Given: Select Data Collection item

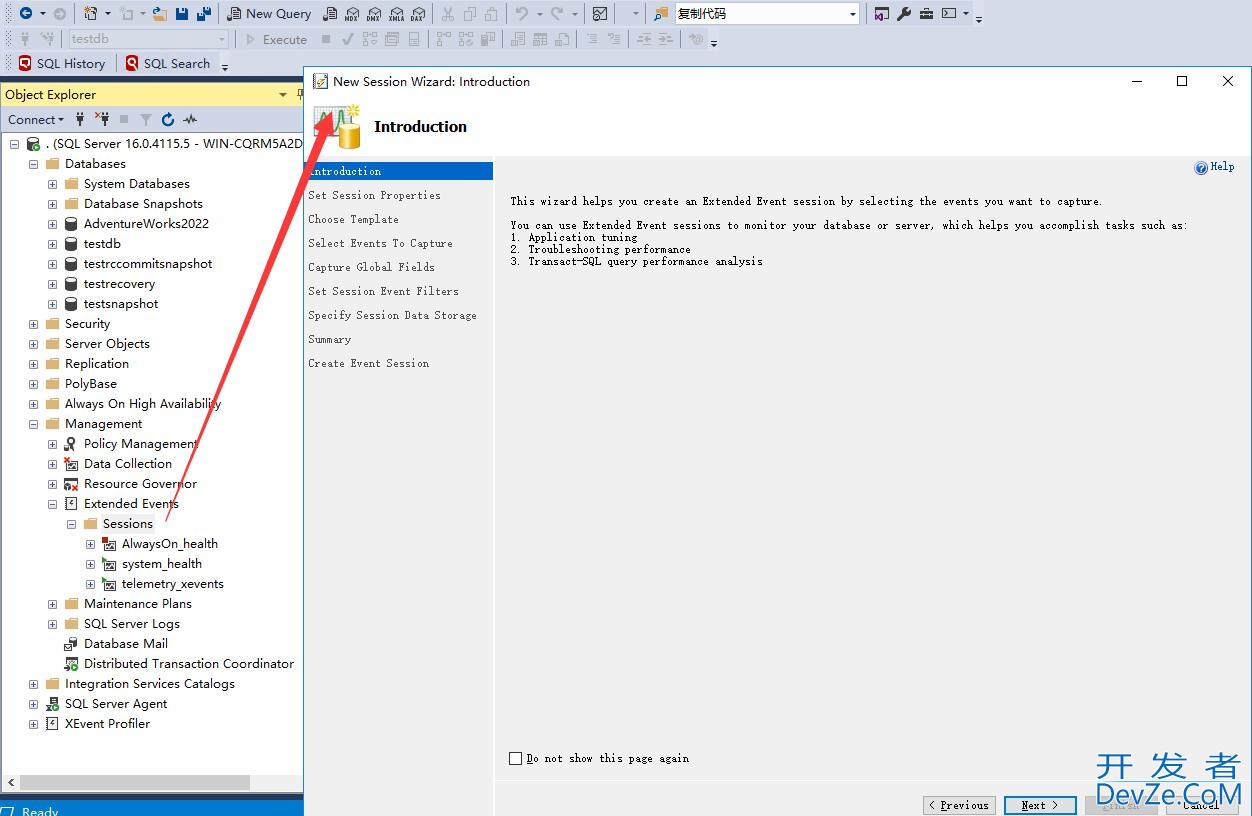Looking at the screenshot, I should [128, 464].
